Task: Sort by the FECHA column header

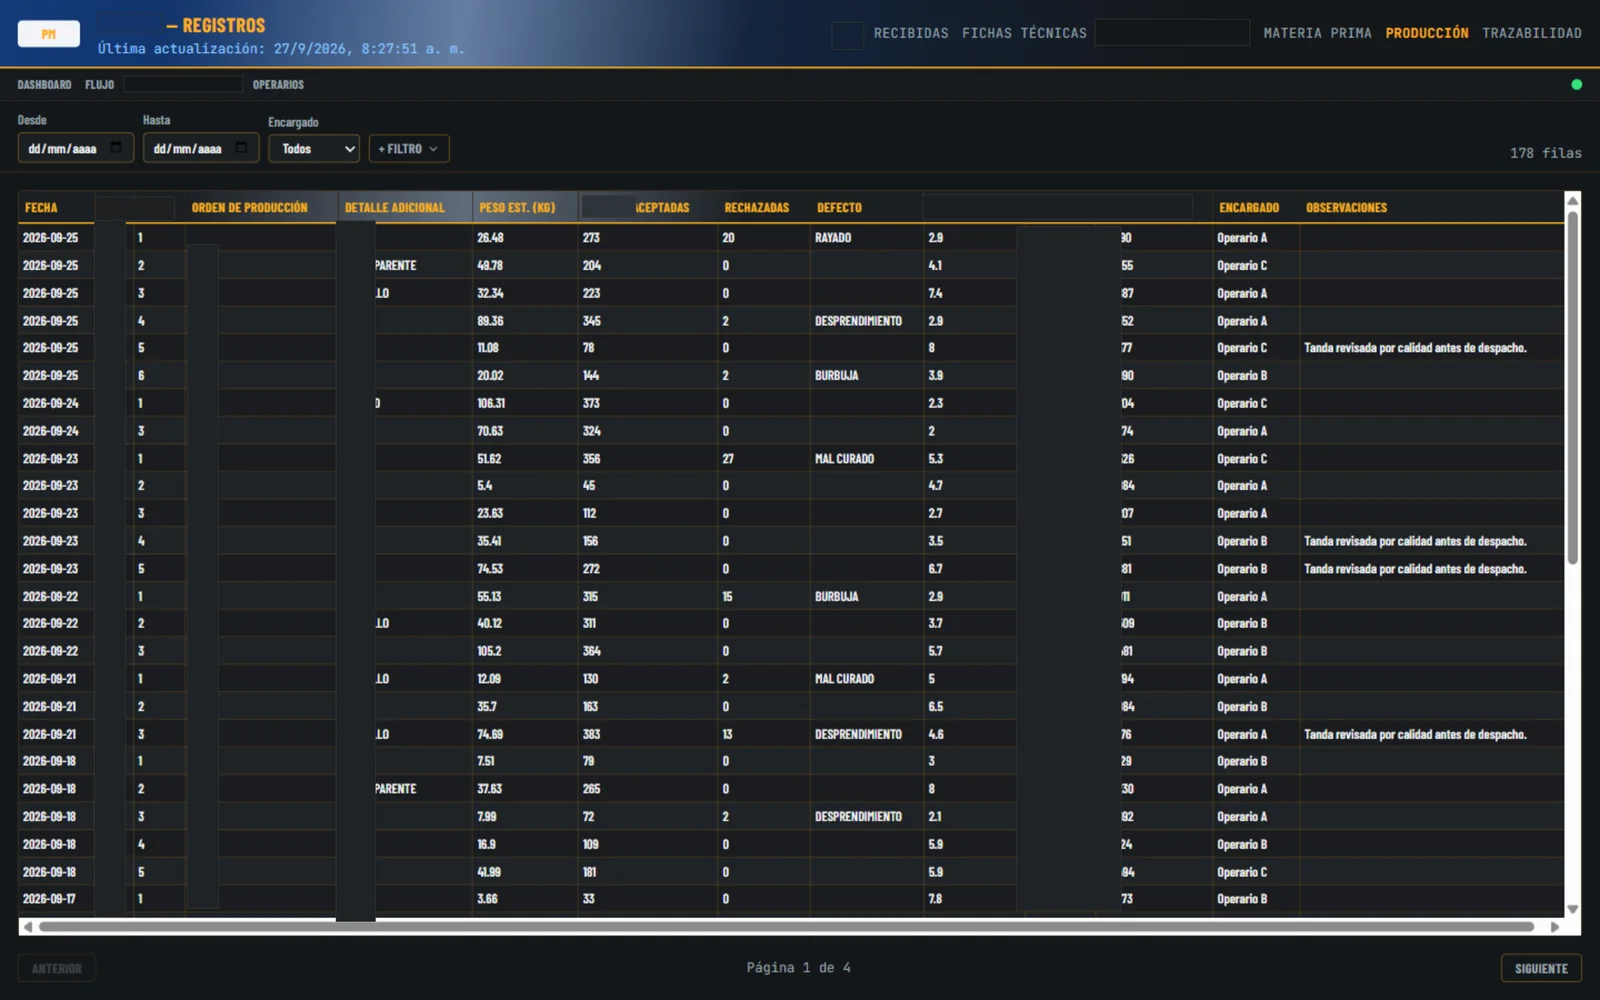Action: [41, 208]
